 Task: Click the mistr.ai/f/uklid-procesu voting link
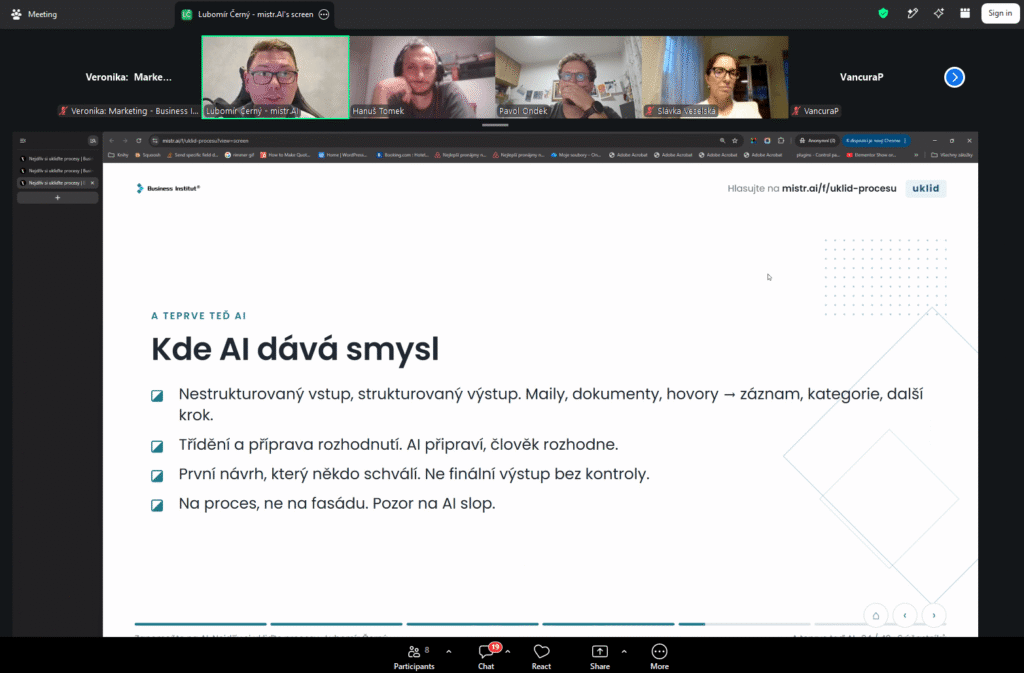click(839, 188)
